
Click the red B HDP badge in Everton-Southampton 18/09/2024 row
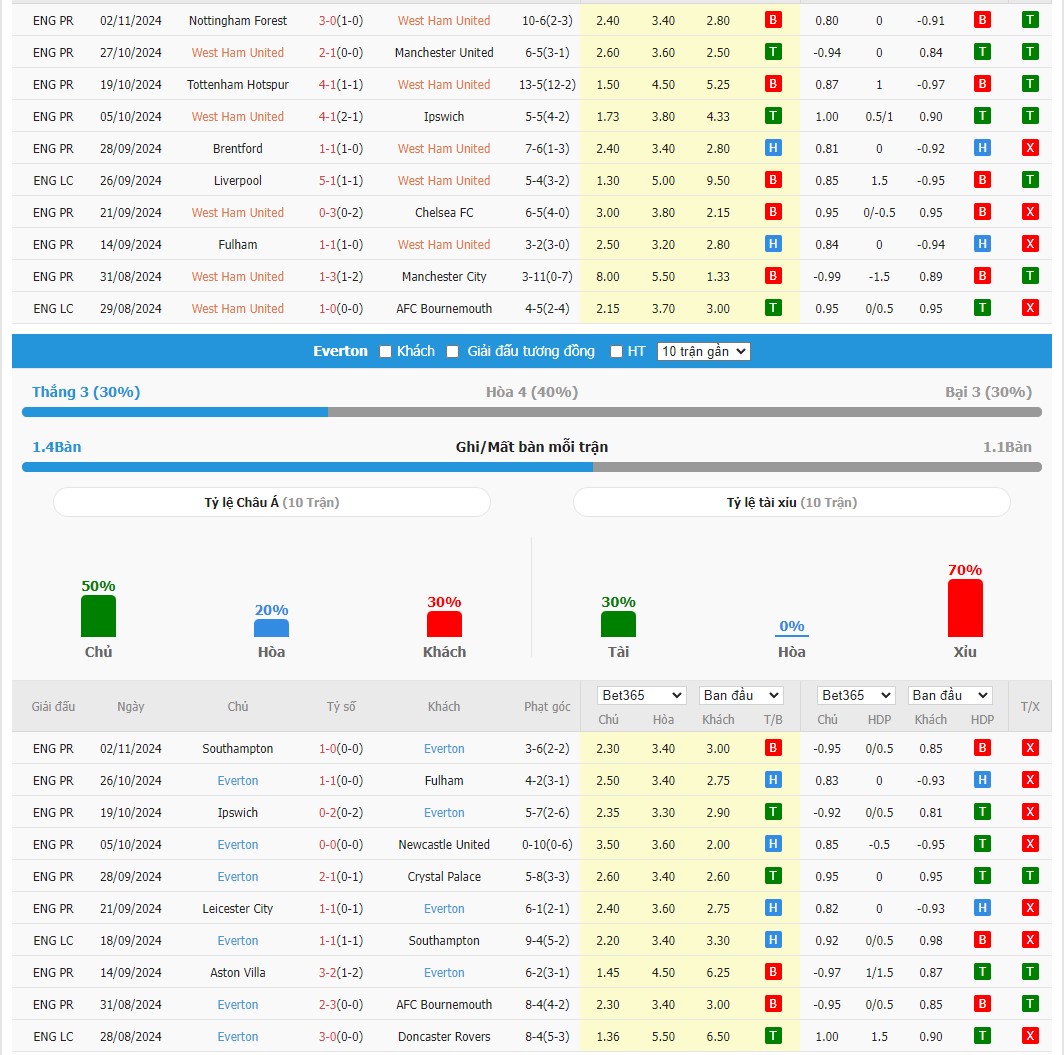pyautogui.click(x=982, y=940)
